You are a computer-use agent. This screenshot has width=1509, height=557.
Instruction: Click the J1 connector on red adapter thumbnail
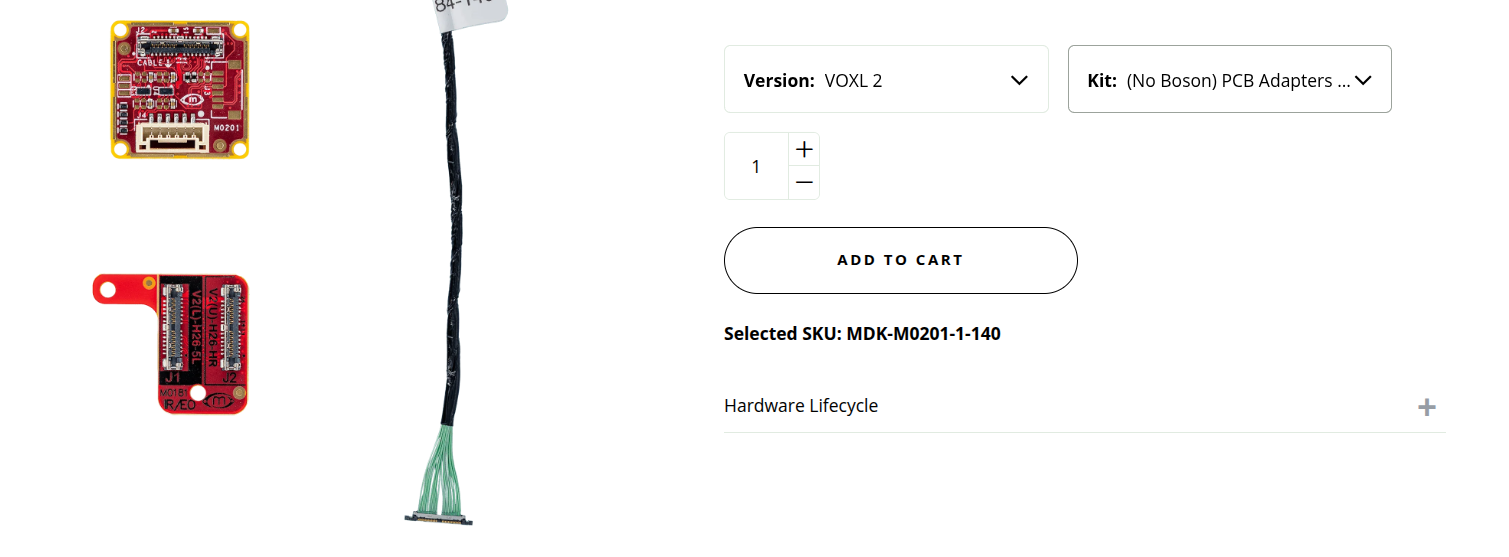(172, 332)
